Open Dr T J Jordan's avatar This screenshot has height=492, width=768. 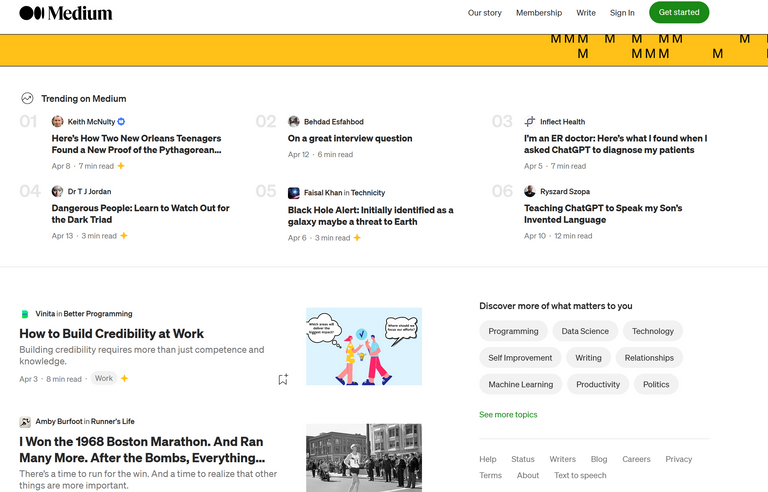click(x=57, y=191)
